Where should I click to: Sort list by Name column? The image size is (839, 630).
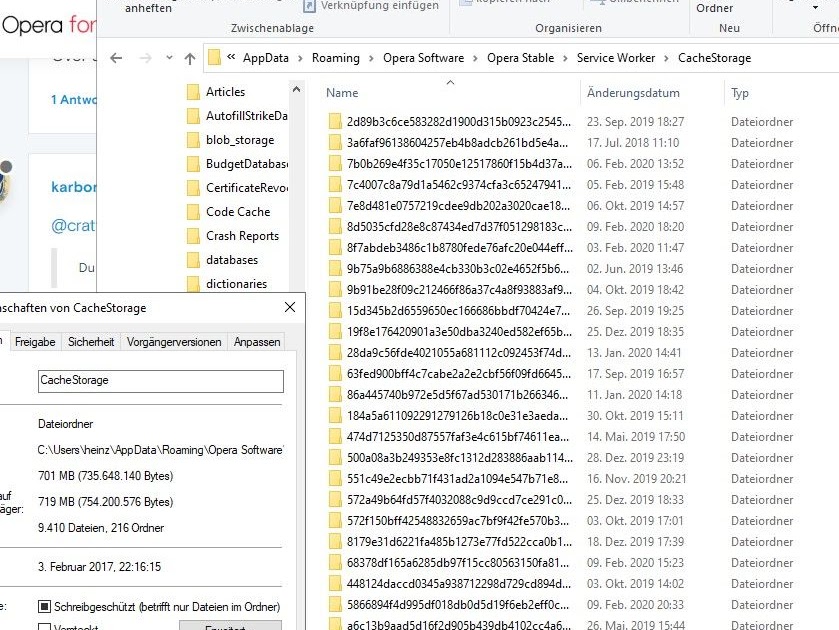coord(342,93)
